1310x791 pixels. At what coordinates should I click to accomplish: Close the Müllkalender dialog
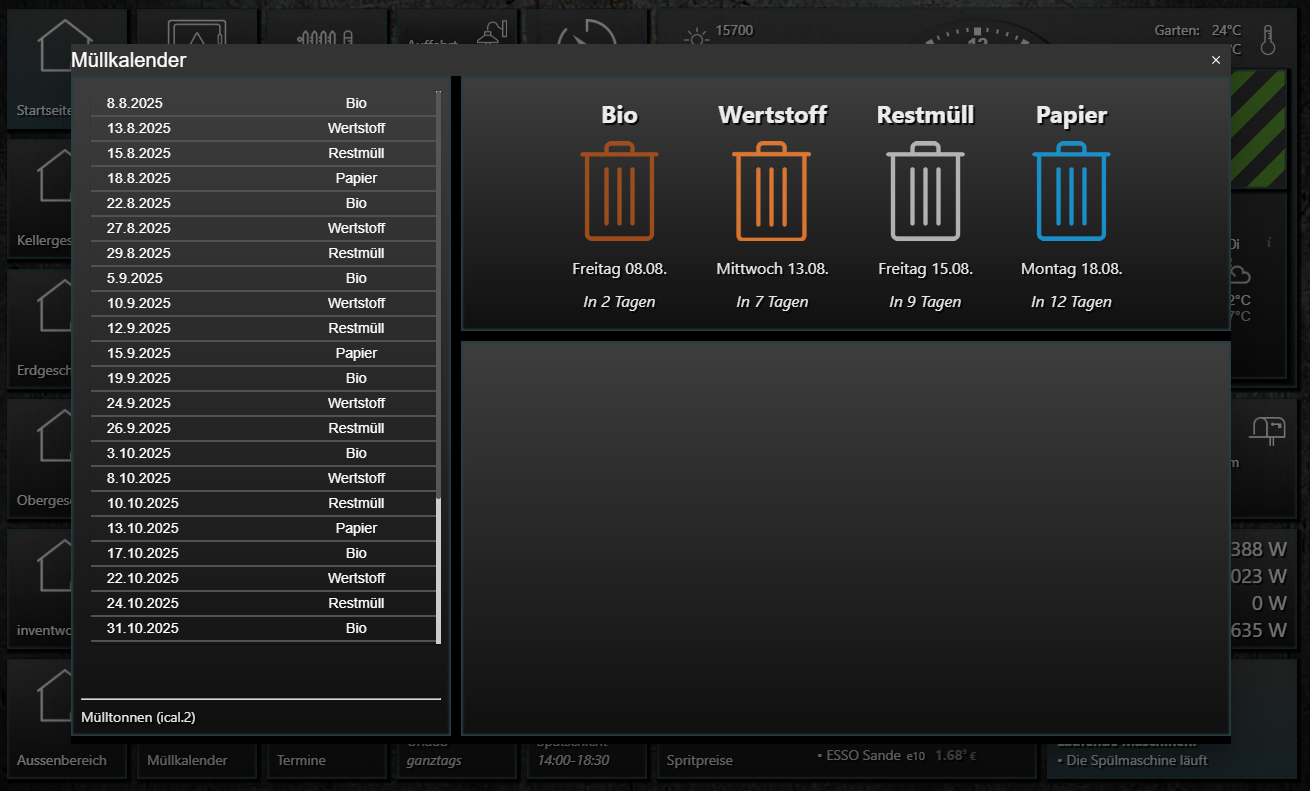pos(1216,60)
